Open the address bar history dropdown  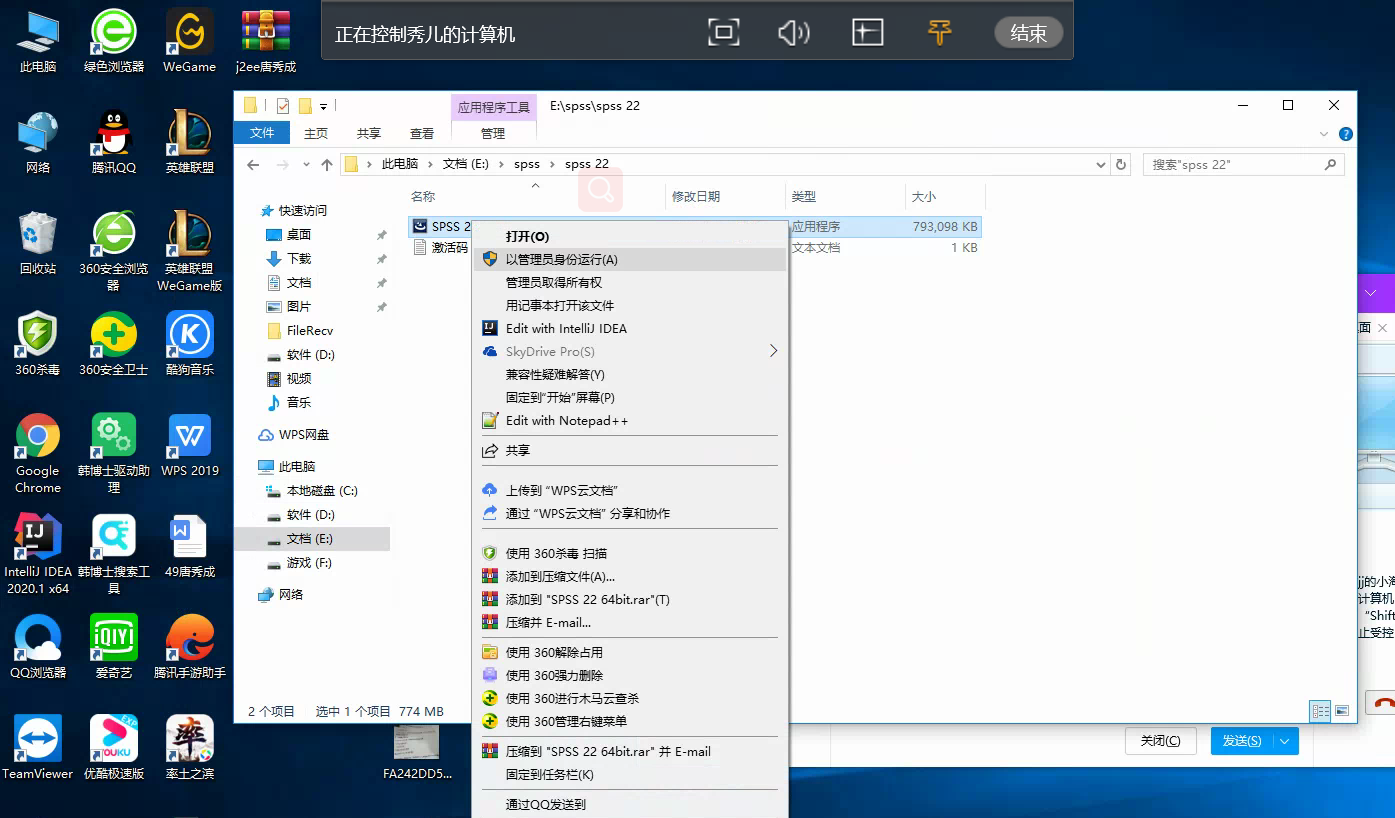point(1101,165)
